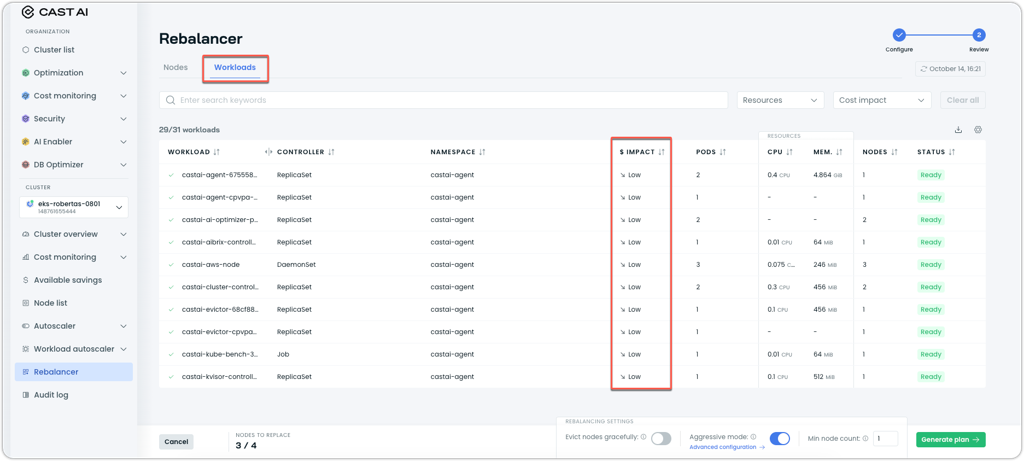Click the Audit log icon

[25, 395]
